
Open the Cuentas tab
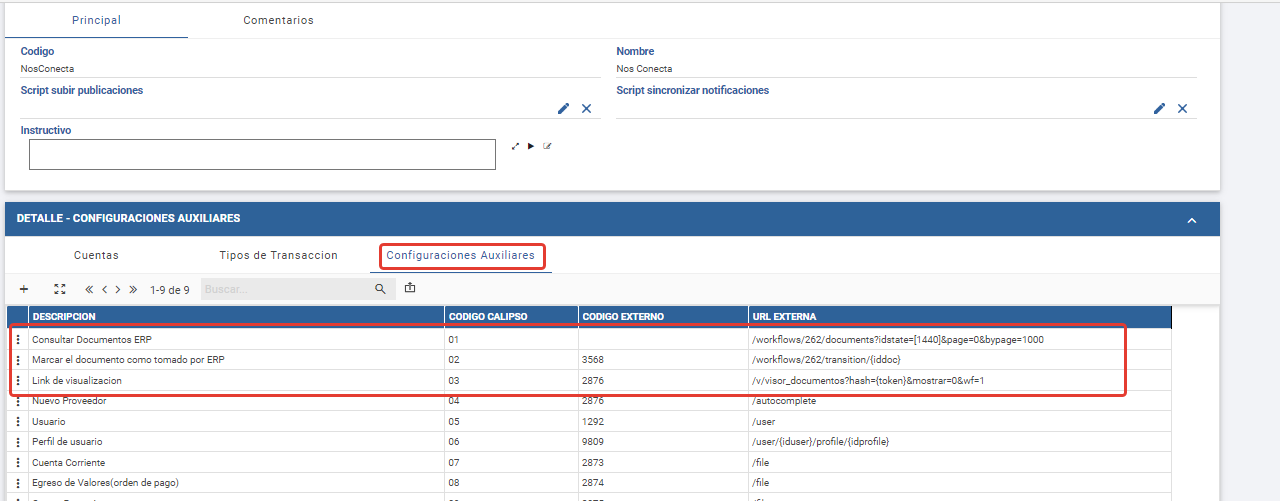pos(96,256)
